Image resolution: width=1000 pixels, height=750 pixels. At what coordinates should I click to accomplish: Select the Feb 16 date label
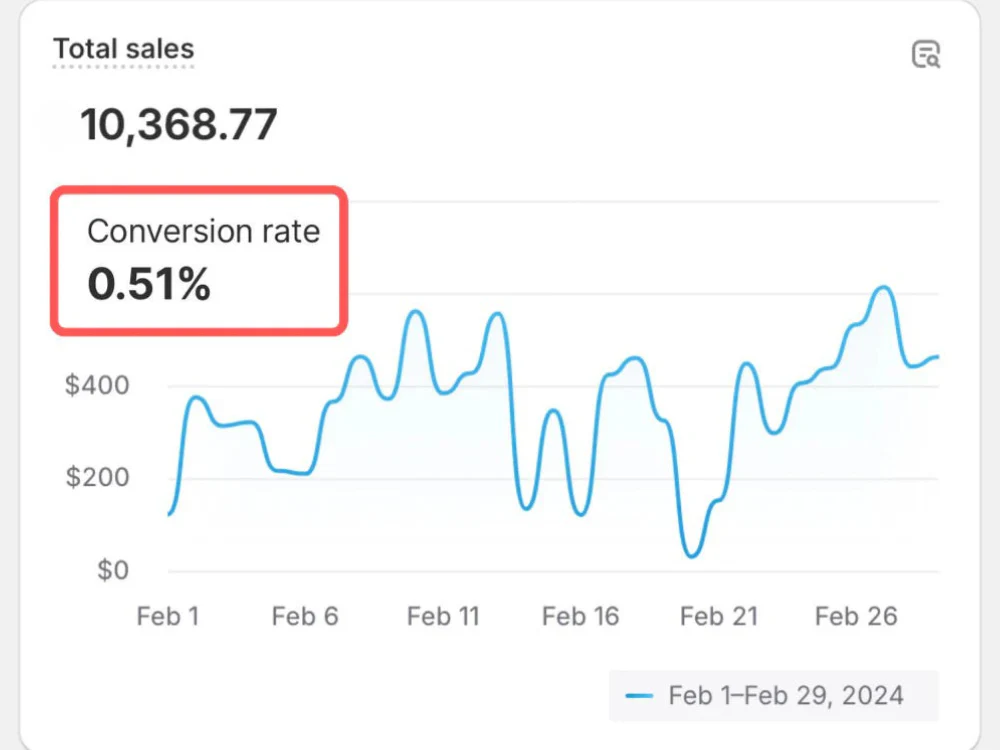[580, 617]
